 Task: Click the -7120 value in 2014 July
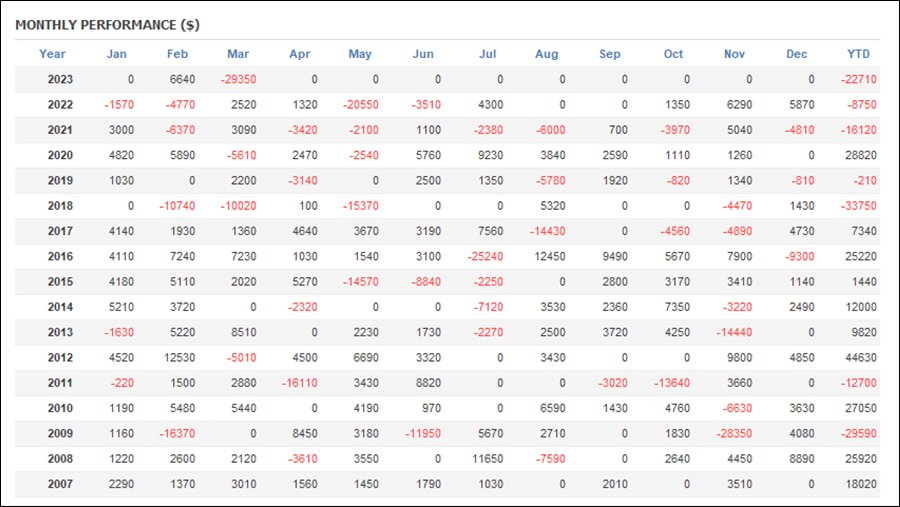488,307
